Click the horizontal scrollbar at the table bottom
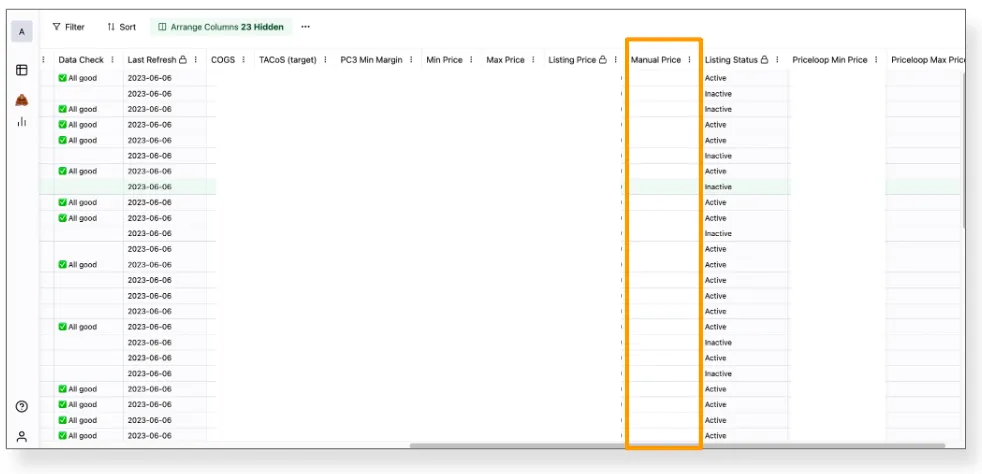The image size is (982, 474). point(677,446)
